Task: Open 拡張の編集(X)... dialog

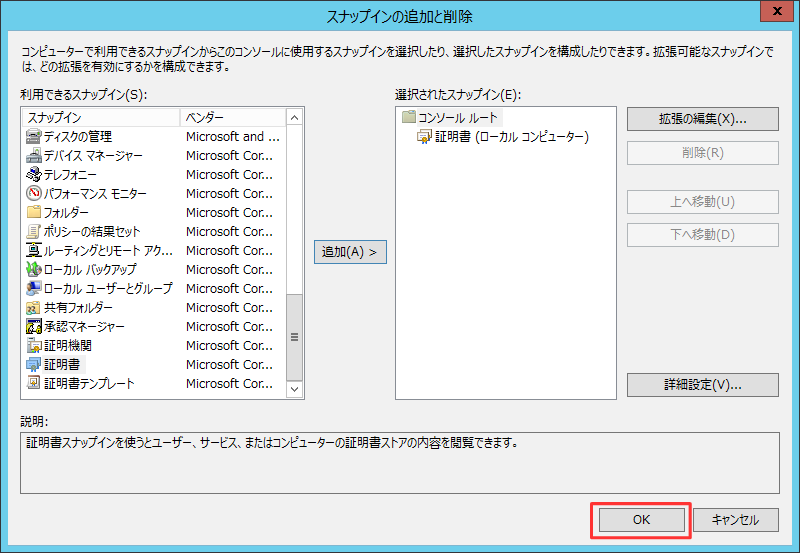Action: tap(703, 119)
